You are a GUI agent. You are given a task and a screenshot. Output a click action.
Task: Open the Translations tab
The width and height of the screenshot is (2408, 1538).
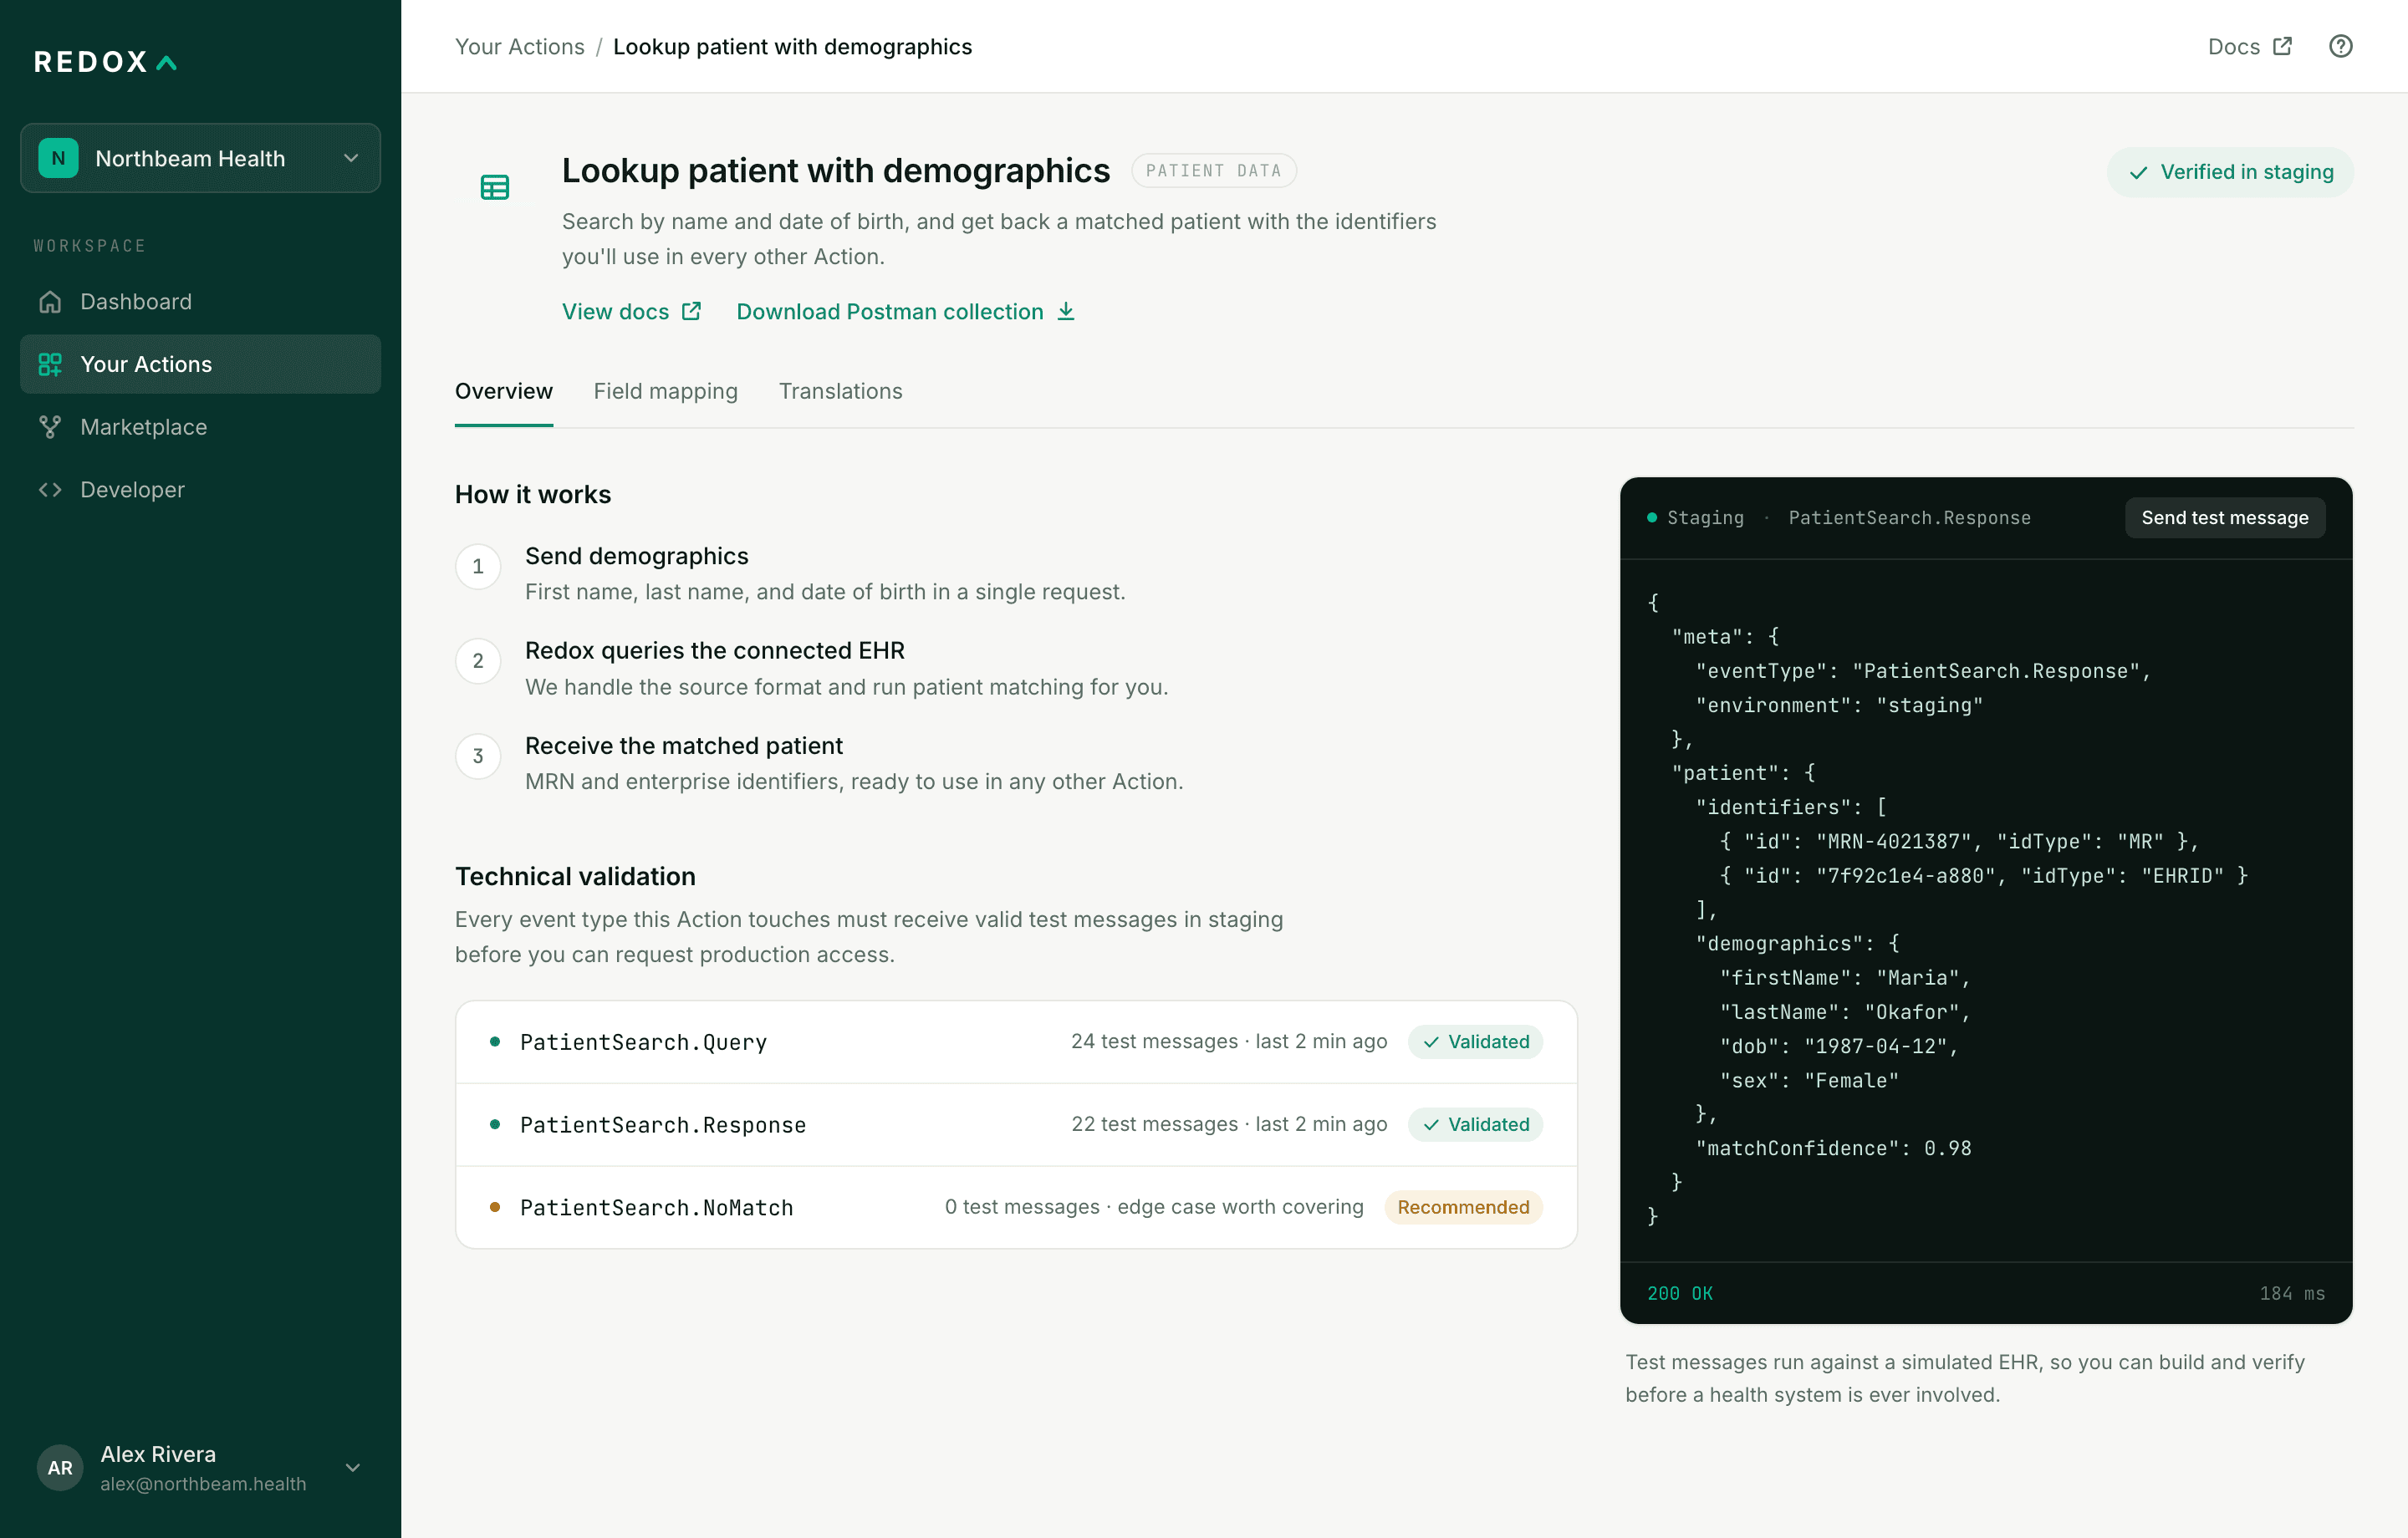pyautogui.click(x=840, y=391)
